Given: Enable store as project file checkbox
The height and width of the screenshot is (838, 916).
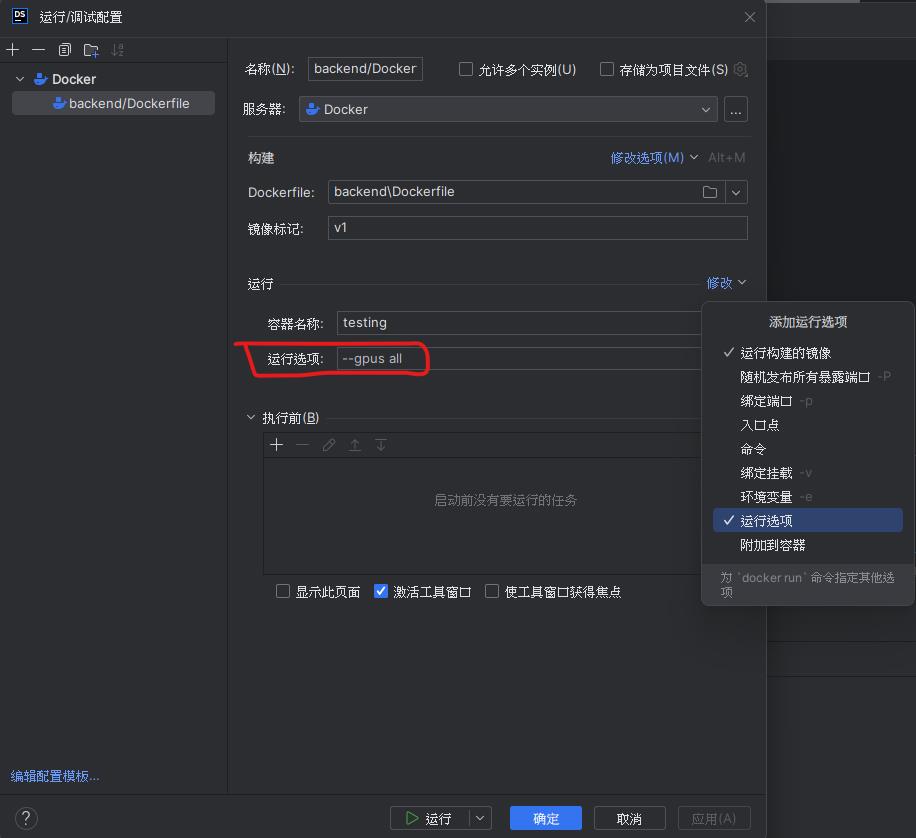Looking at the screenshot, I should coord(607,70).
